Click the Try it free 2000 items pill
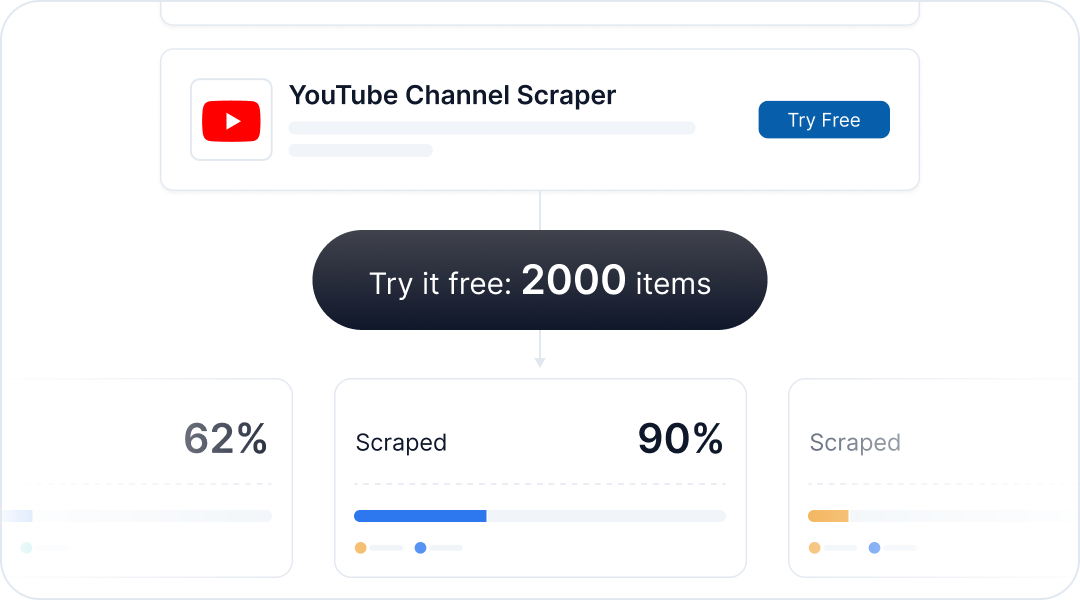Viewport: 1080px width, 600px height. 540,280
